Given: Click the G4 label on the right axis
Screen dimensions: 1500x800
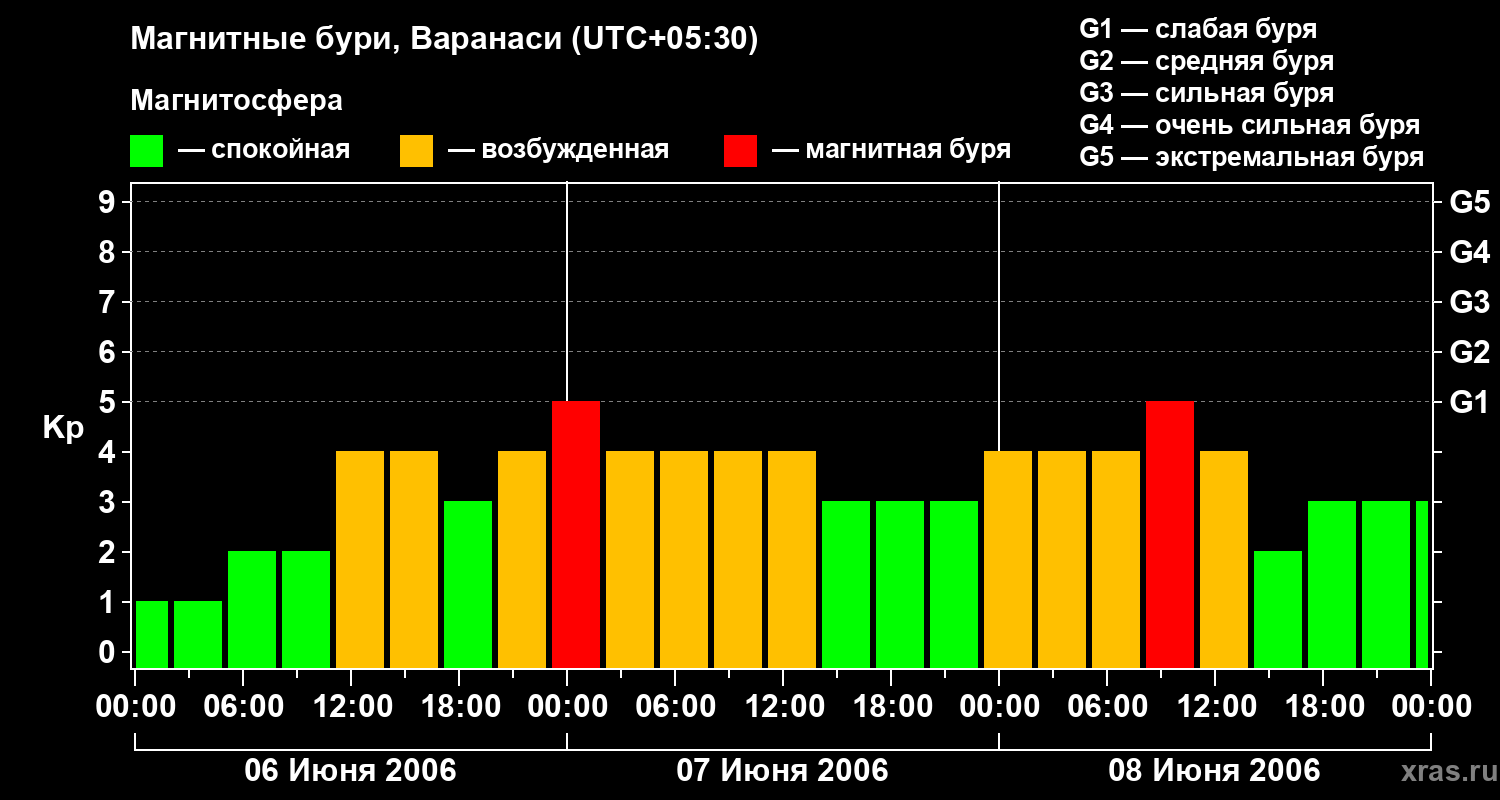Looking at the screenshot, I should [x=1469, y=252].
